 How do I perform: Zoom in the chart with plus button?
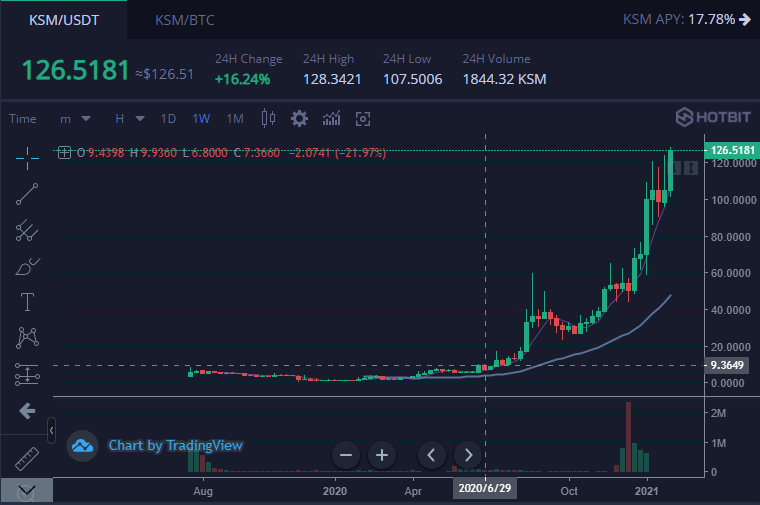point(382,455)
